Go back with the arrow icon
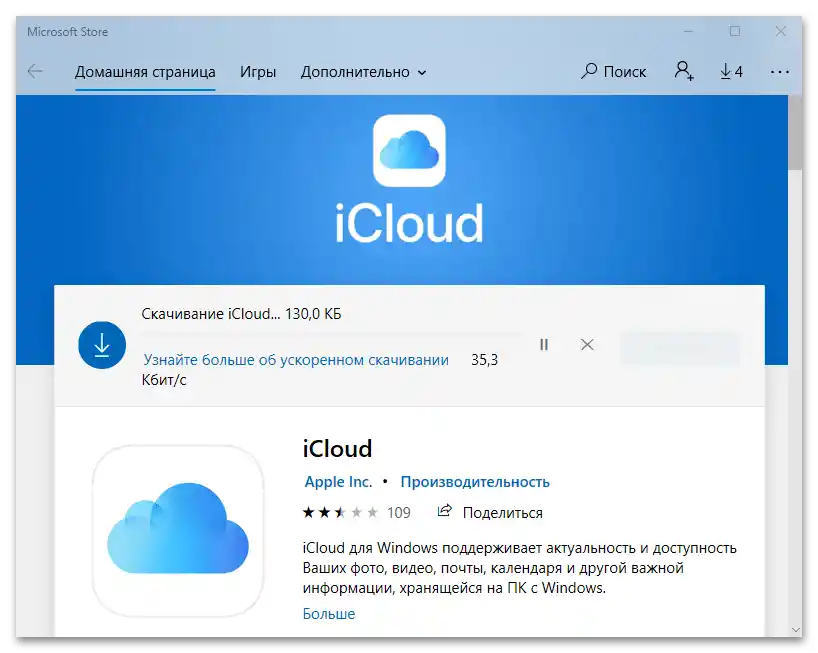 point(35,71)
